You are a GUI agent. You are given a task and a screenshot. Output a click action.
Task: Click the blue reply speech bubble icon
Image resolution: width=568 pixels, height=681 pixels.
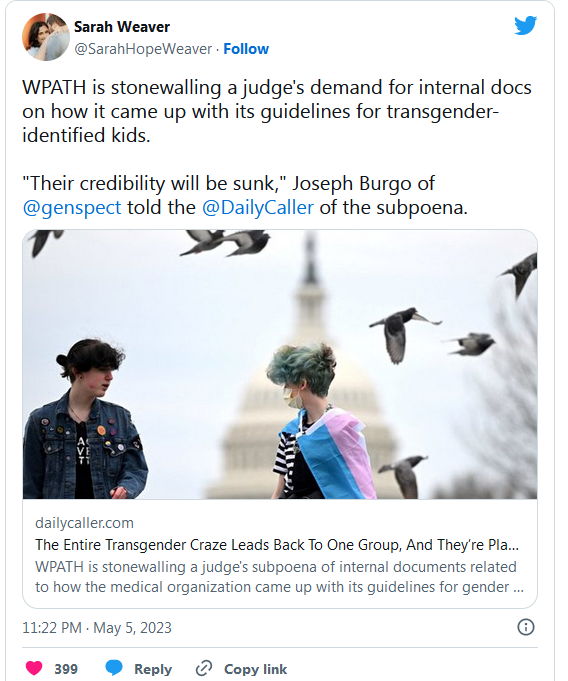click(114, 668)
